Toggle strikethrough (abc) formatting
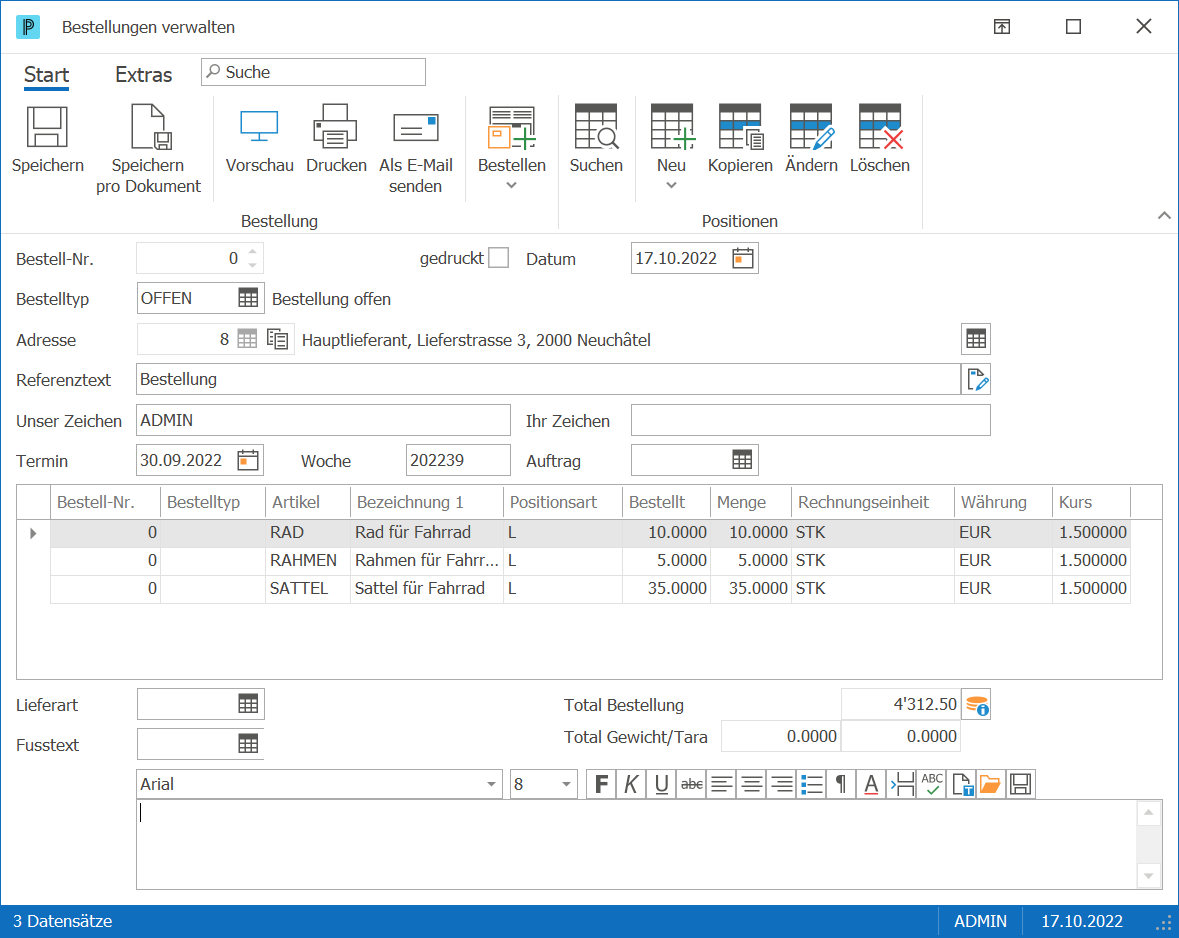Viewport: 1179px width, 938px height. click(x=691, y=785)
